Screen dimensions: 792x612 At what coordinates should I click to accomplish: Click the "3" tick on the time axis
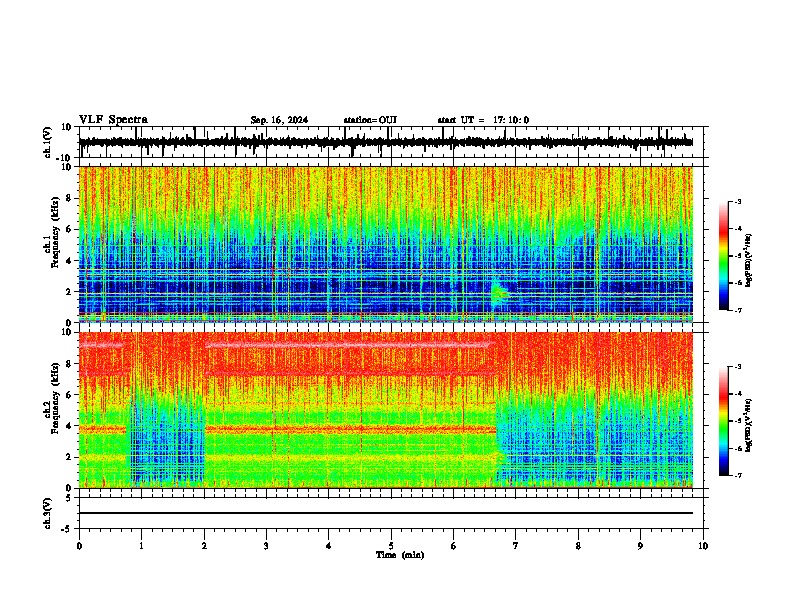point(266,546)
